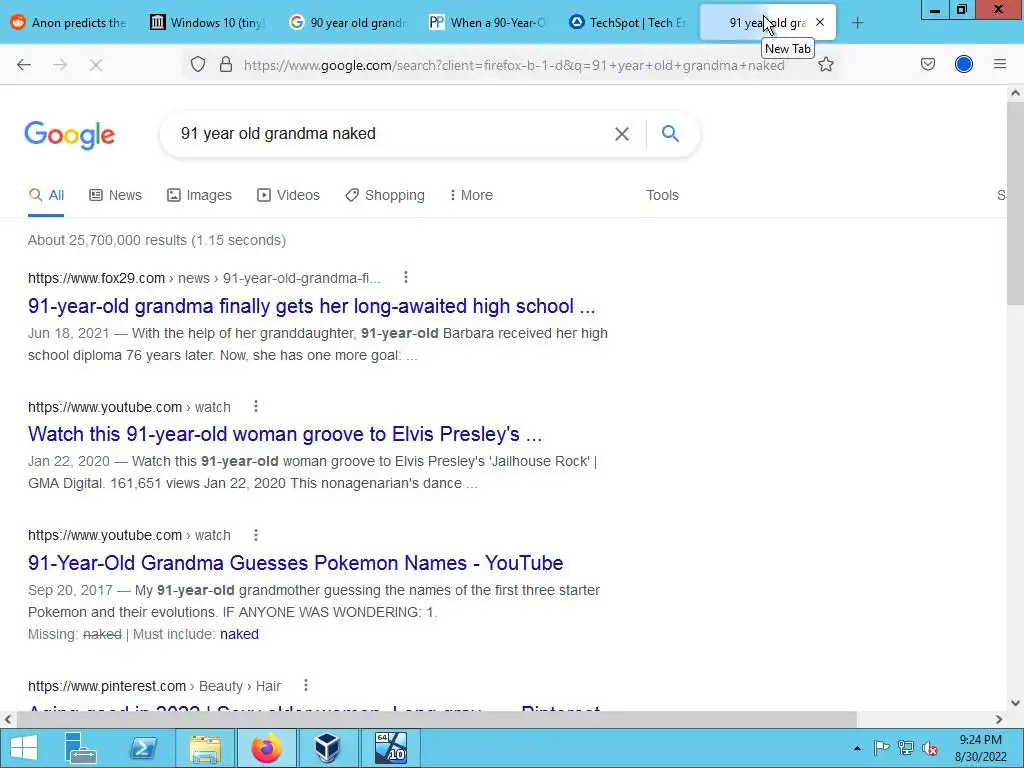This screenshot has width=1024, height=768.
Task: Switch to the When a 90-Year-O tab
Action: tap(488, 23)
